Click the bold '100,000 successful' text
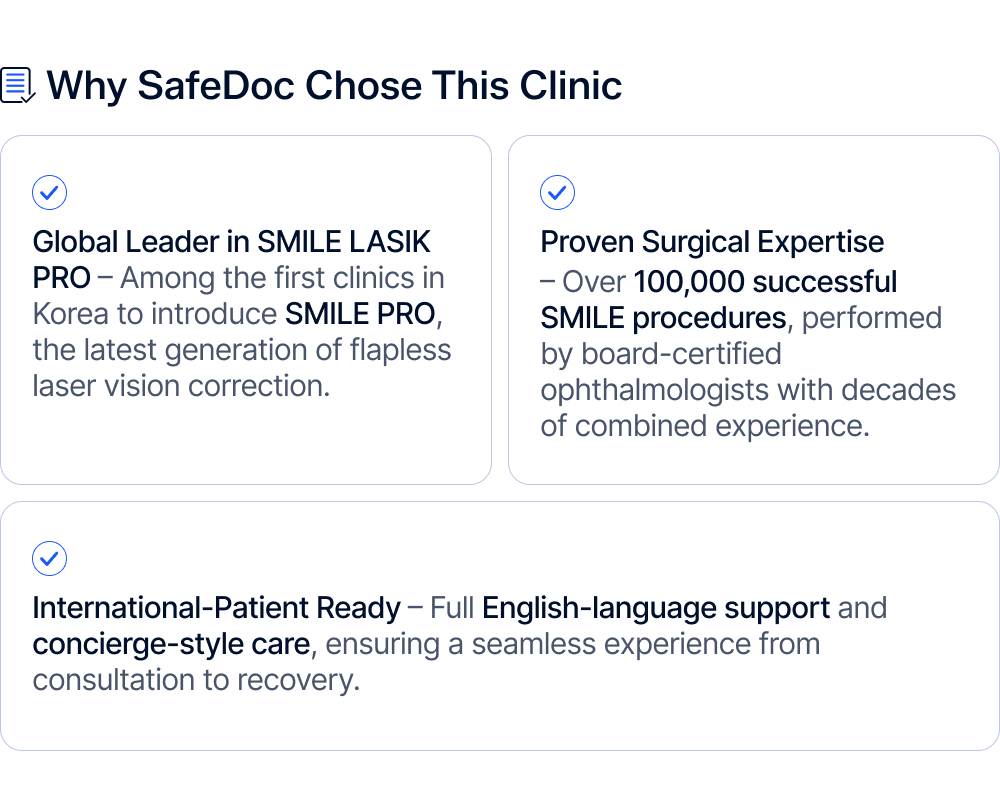Image resolution: width=1000 pixels, height=811 pixels. (765, 282)
